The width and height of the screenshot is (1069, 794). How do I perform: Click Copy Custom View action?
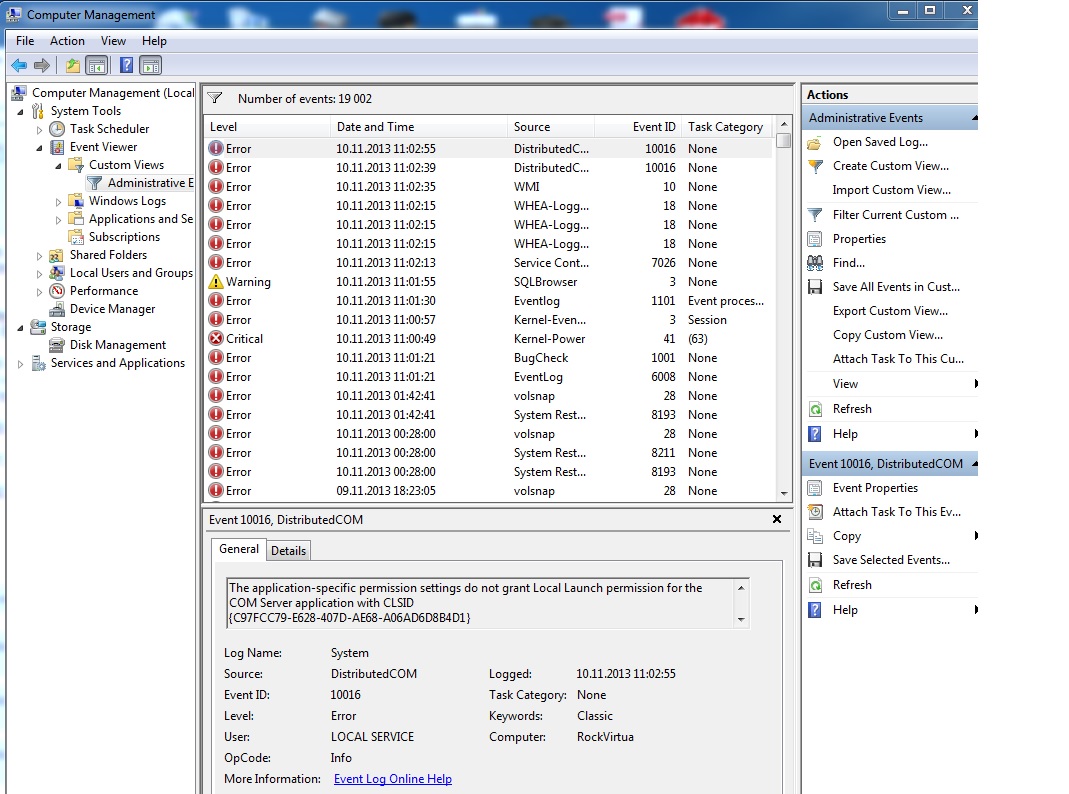coord(888,335)
